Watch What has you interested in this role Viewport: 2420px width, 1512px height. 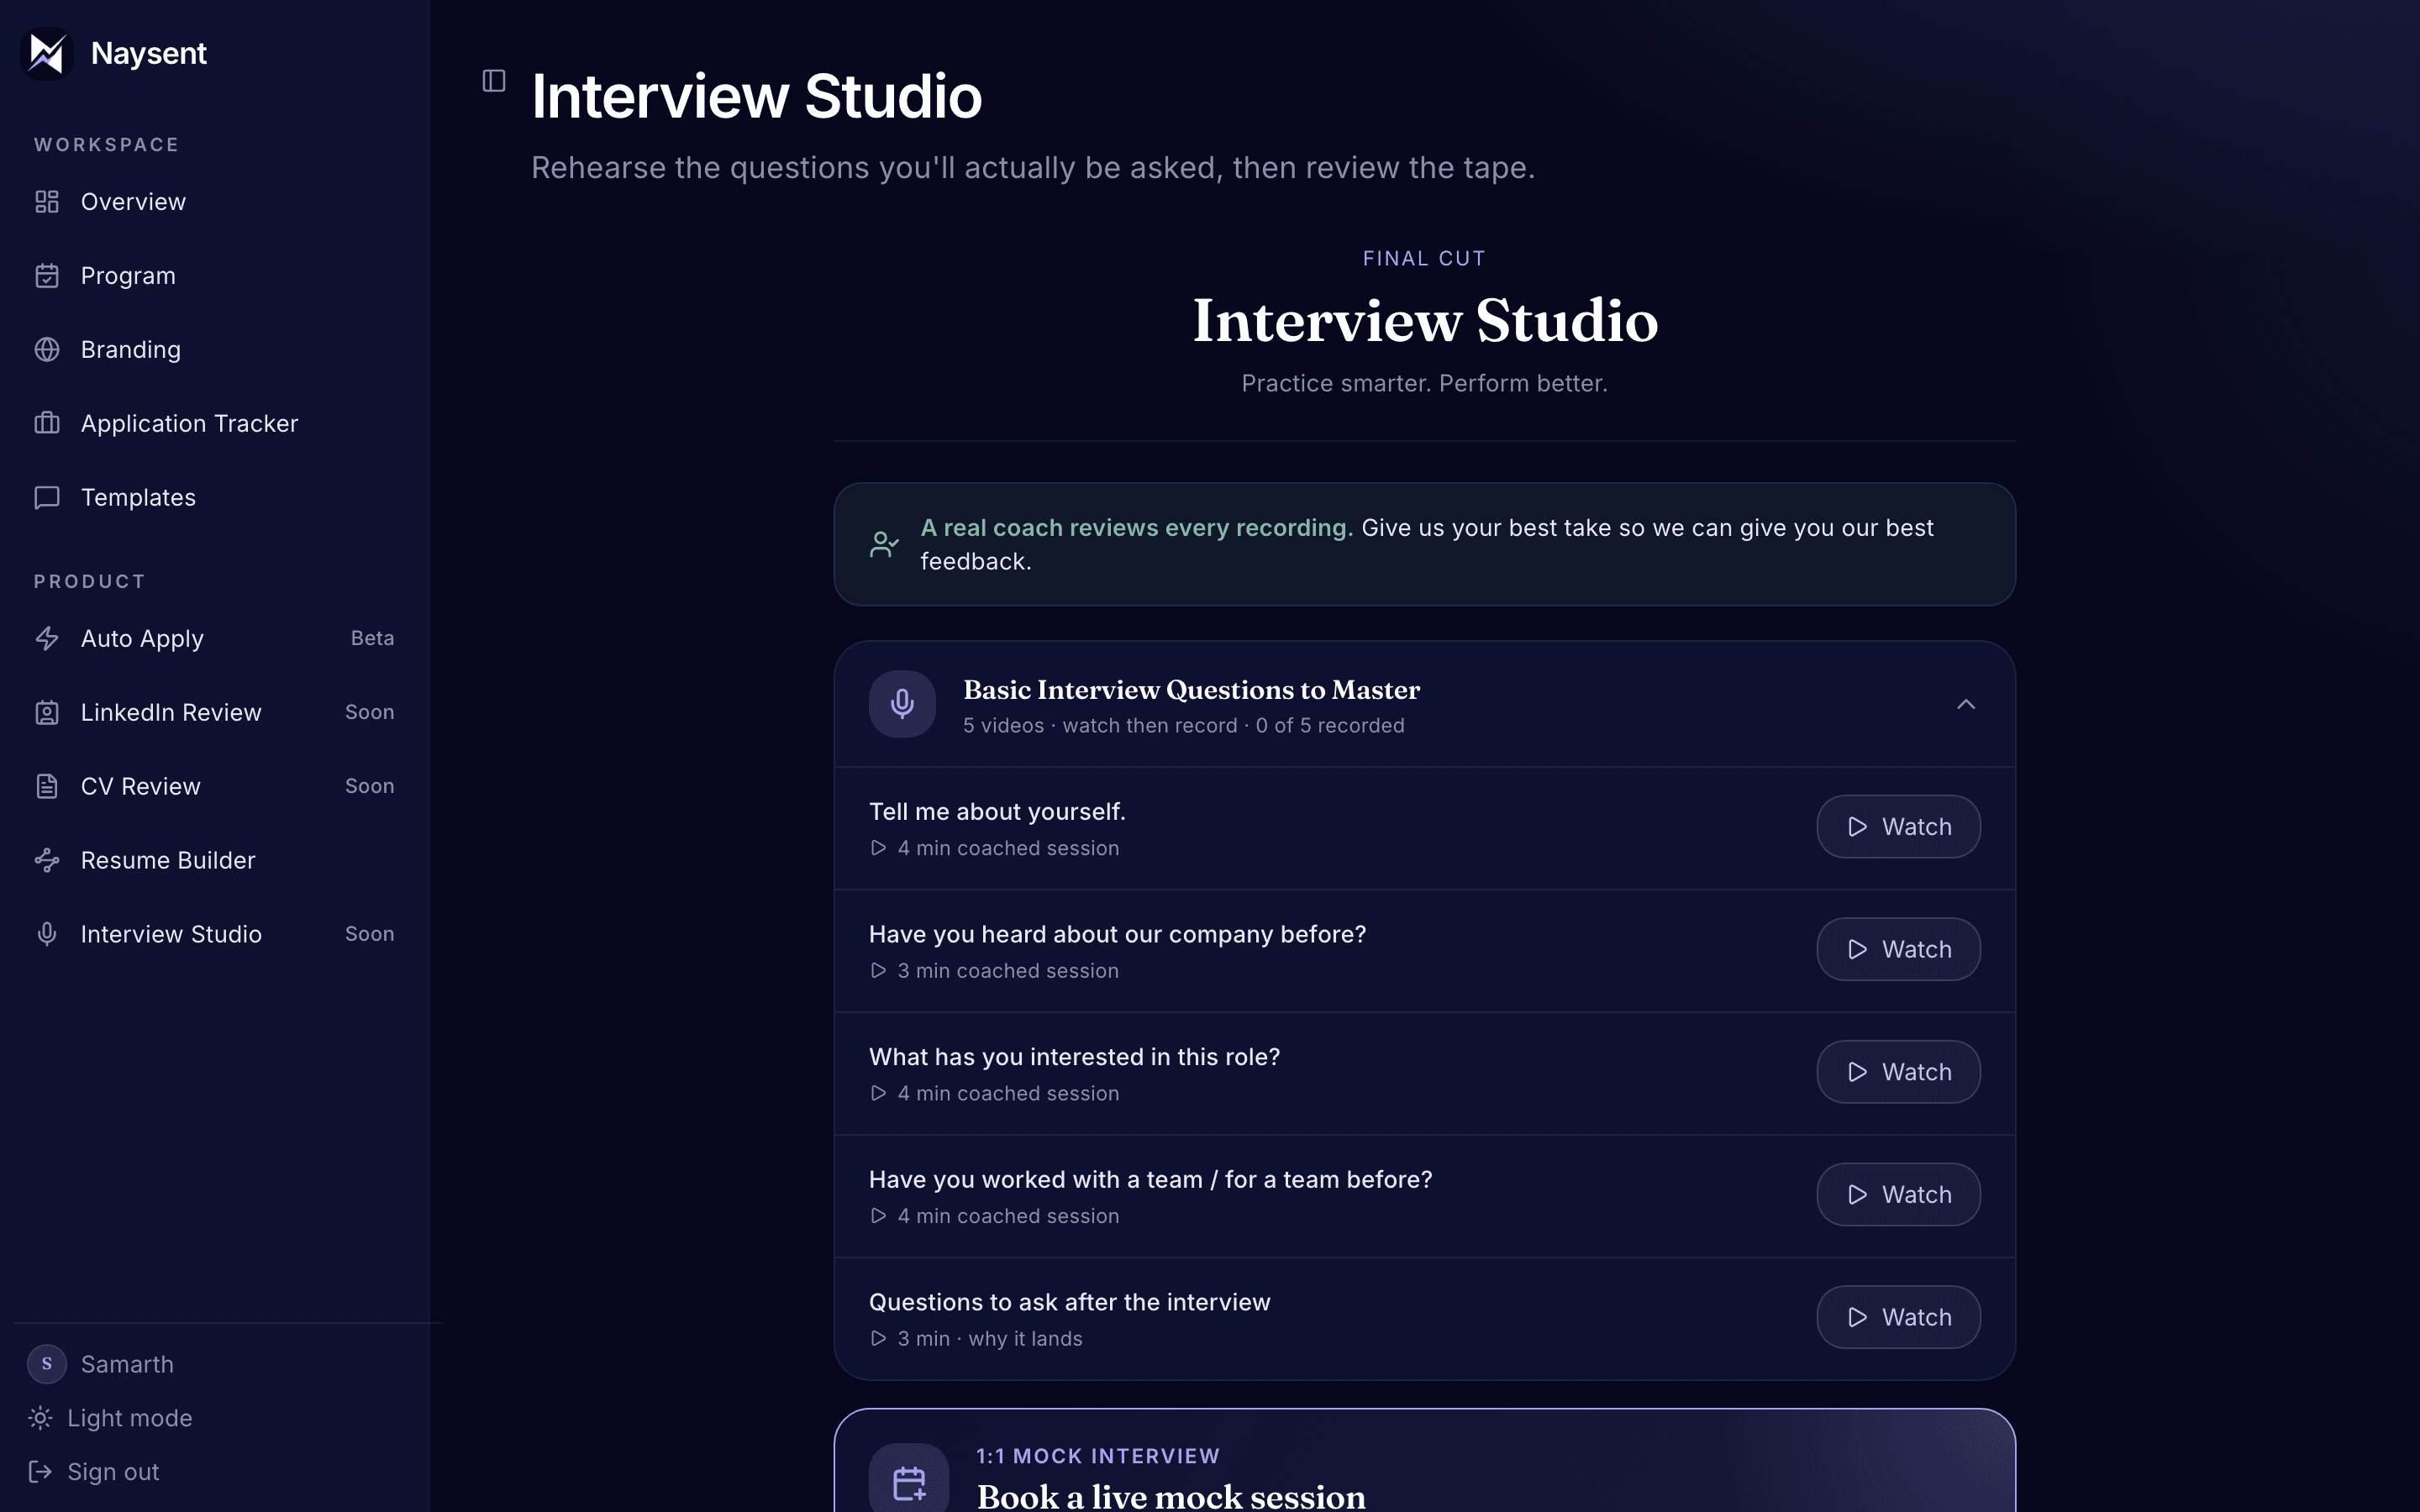pos(1898,1072)
